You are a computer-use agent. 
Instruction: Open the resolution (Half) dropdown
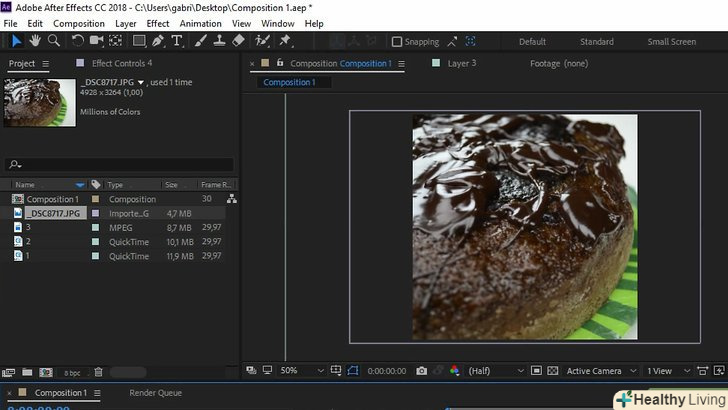(490, 371)
